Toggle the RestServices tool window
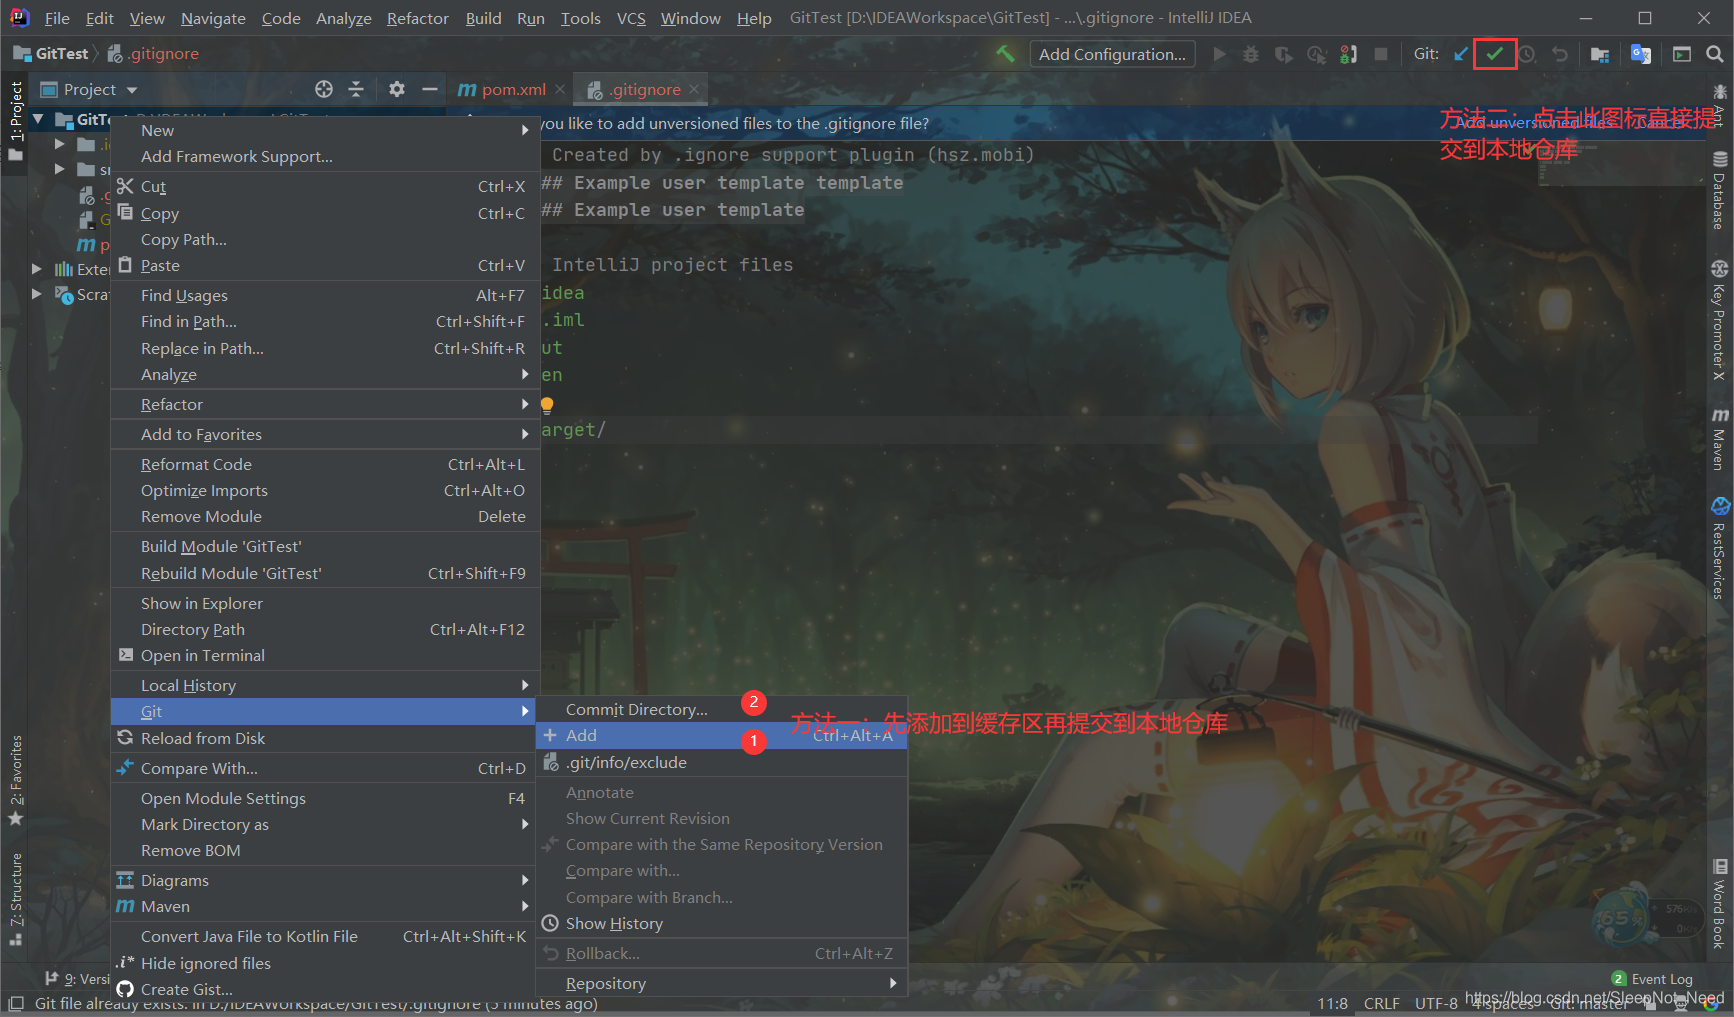 1719,548
